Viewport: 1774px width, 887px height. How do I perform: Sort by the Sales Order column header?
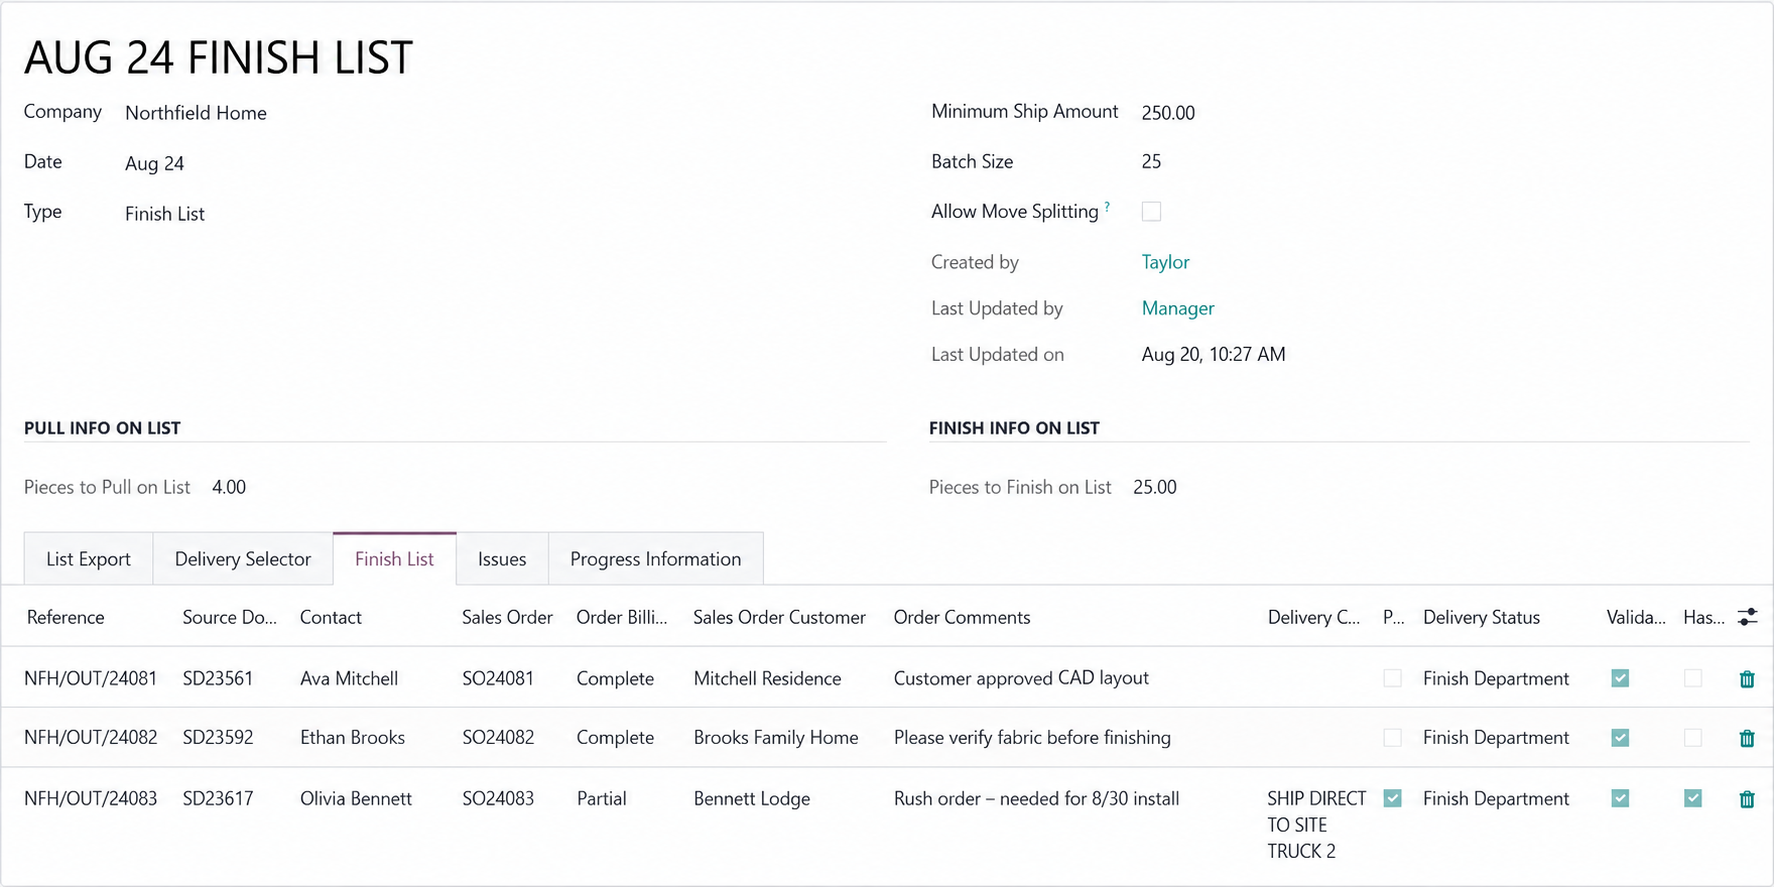pyautogui.click(x=507, y=617)
